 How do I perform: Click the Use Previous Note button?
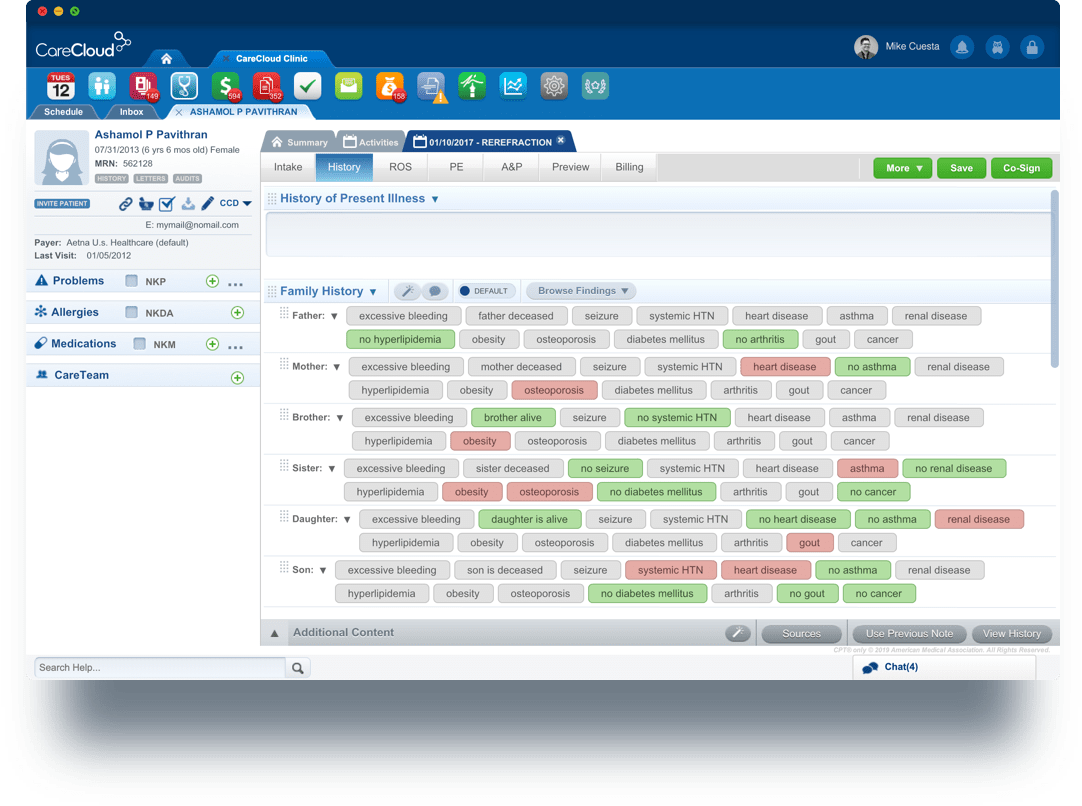(909, 634)
